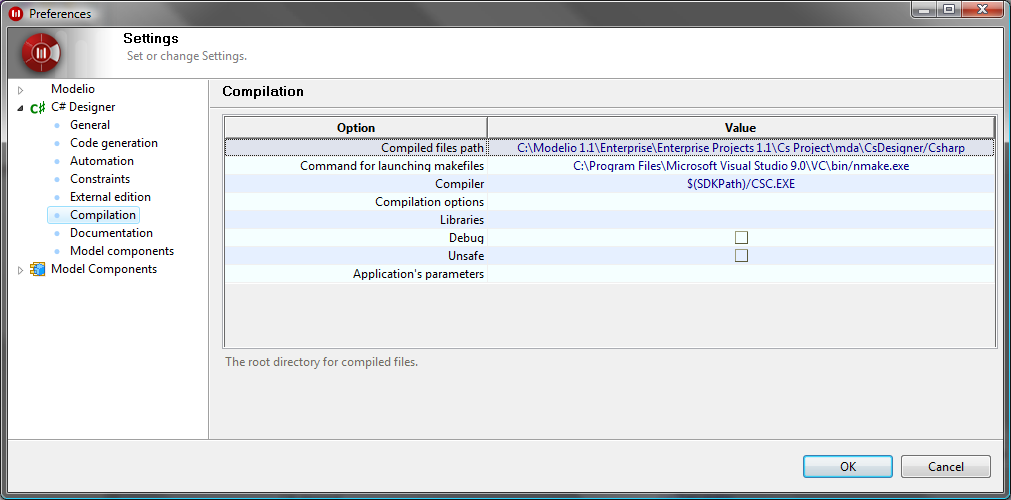Click the Application's parameters value cell
Screen dimensions: 1011x500
(x=741, y=274)
